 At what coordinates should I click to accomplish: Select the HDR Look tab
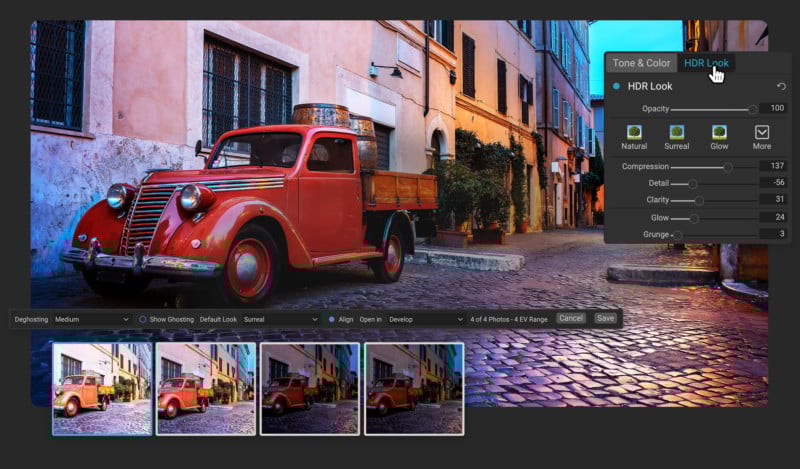[706, 63]
